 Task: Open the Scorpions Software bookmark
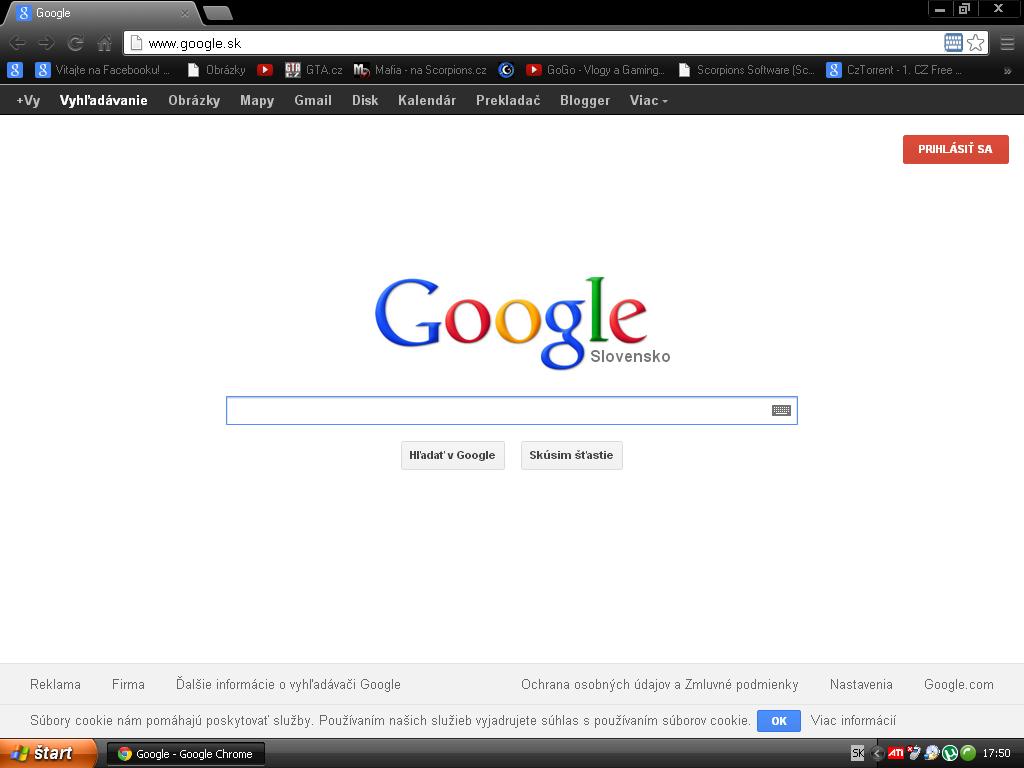point(746,70)
